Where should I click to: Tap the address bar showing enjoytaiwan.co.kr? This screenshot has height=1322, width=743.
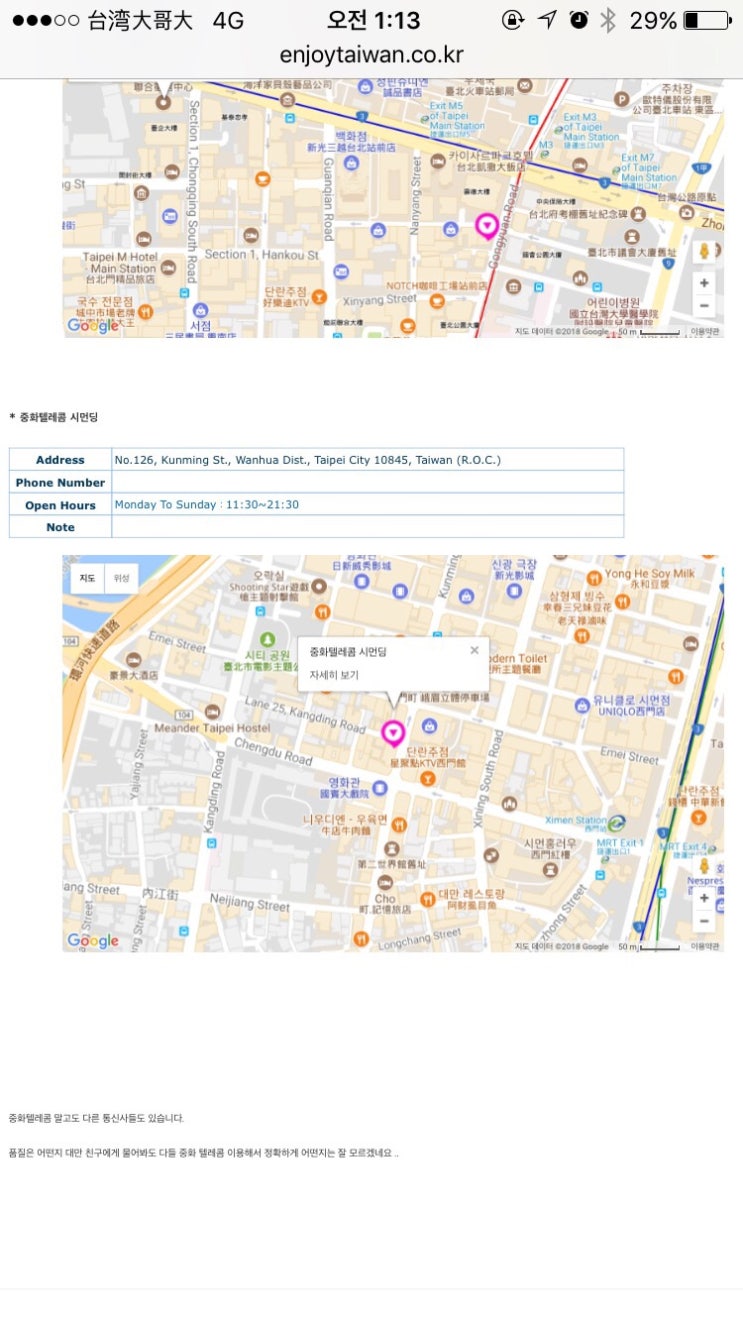point(371,54)
